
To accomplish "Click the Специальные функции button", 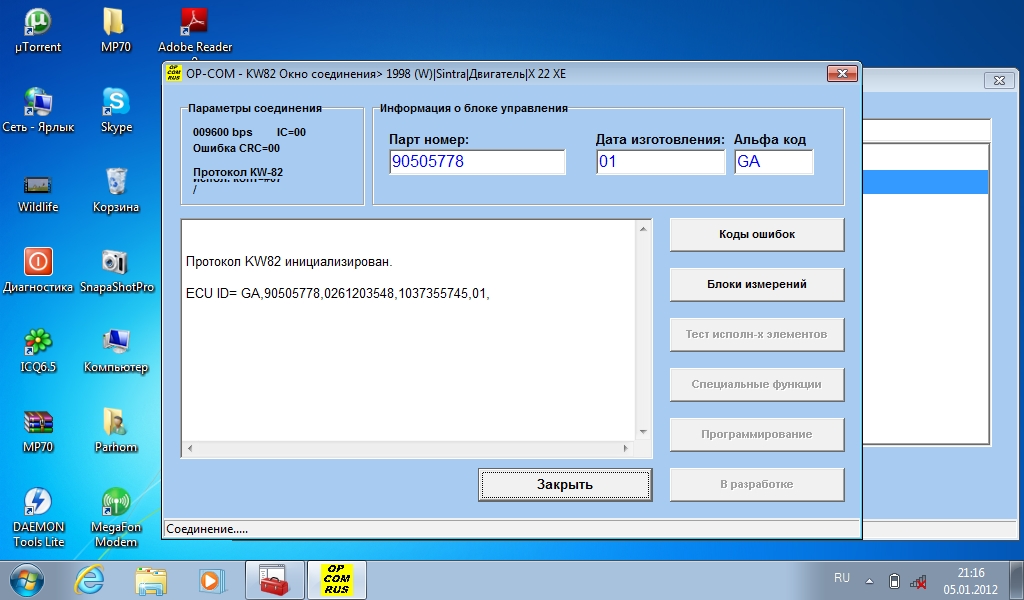I will click(757, 385).
